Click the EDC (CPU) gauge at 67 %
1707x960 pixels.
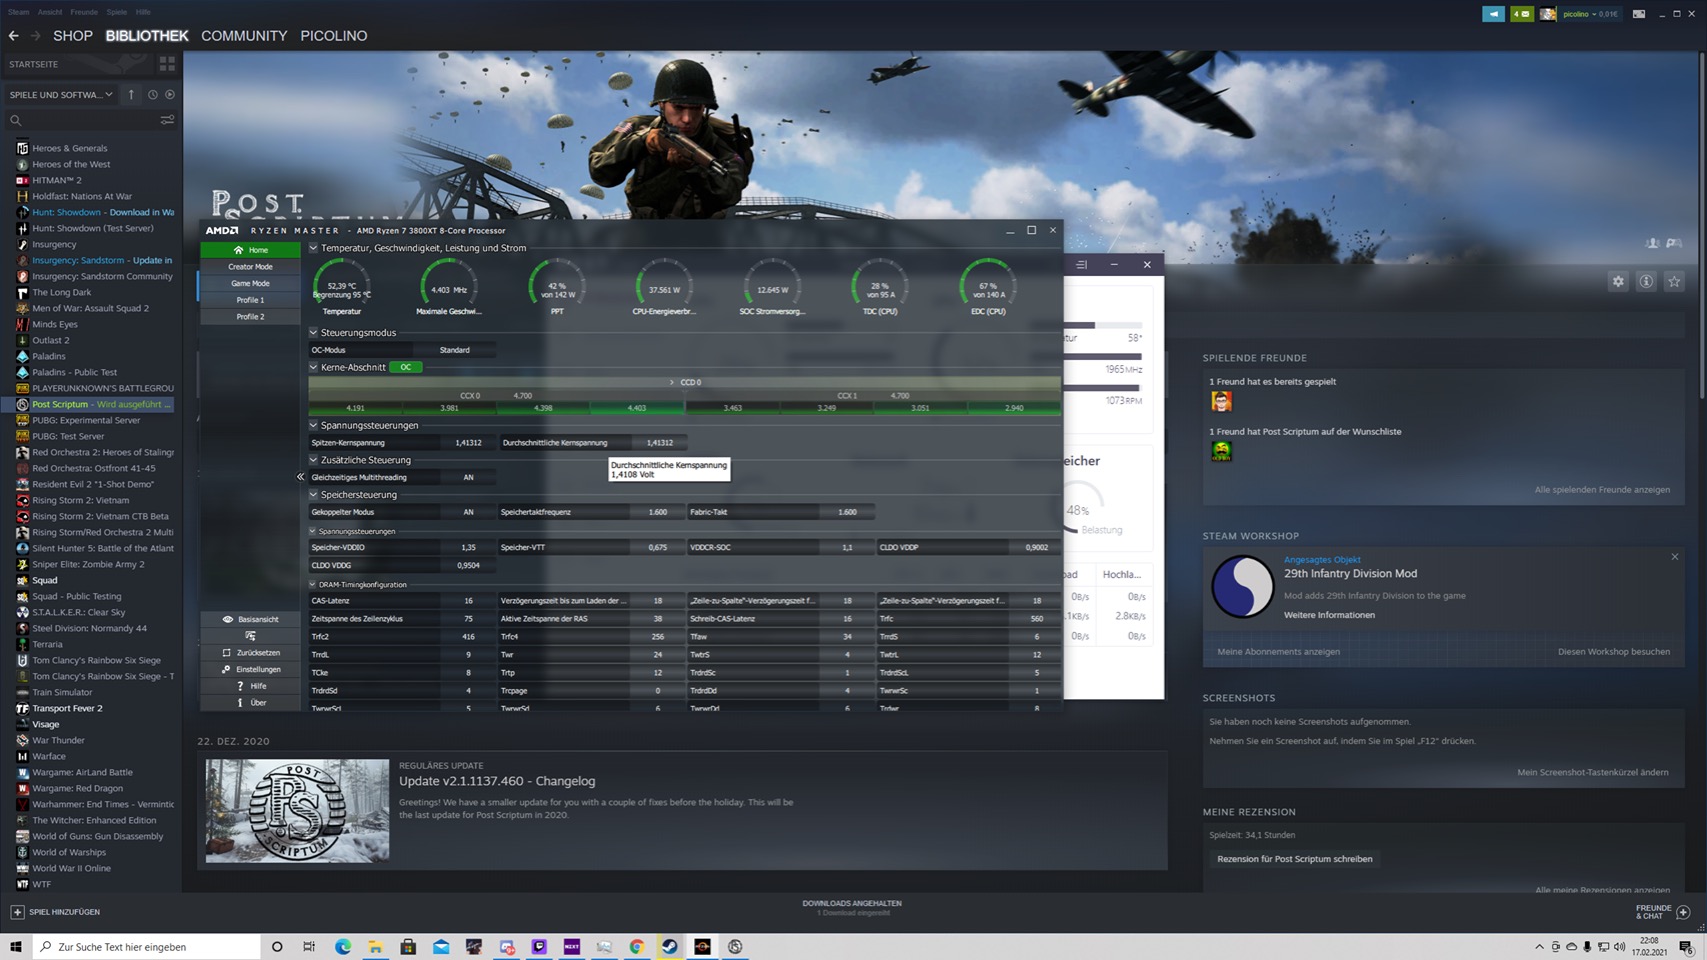[x=988, y=287]
